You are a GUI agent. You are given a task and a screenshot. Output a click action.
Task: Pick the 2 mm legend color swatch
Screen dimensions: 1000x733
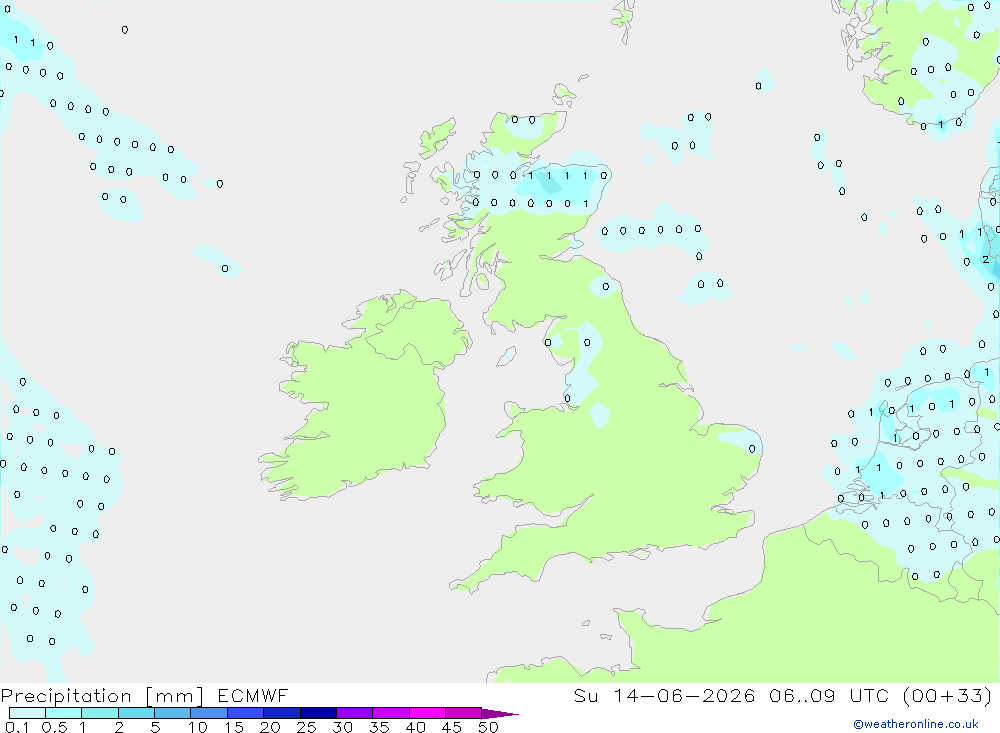[136, 713]
